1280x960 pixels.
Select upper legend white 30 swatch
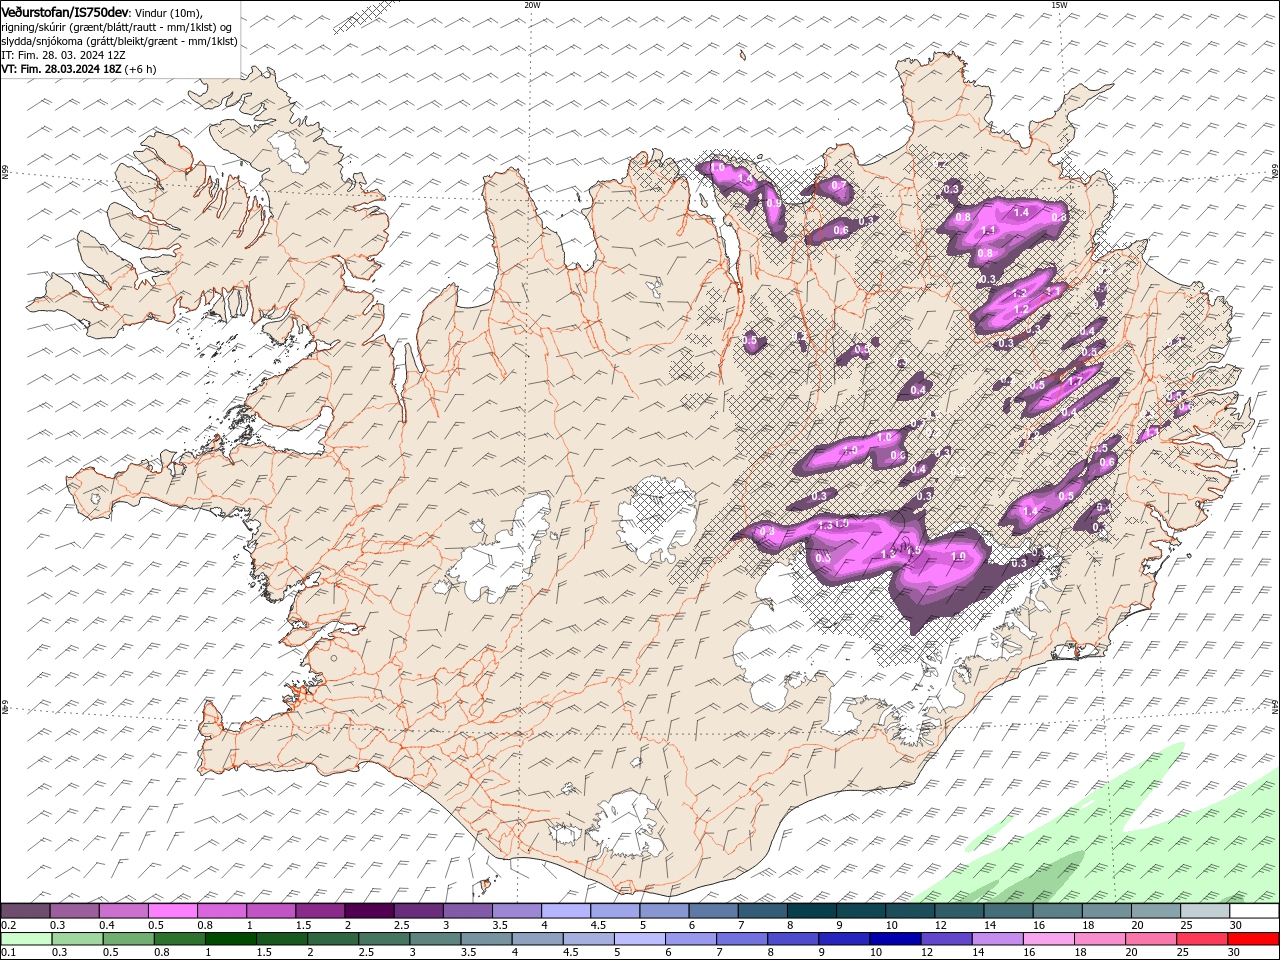[x=1255, y=911]
